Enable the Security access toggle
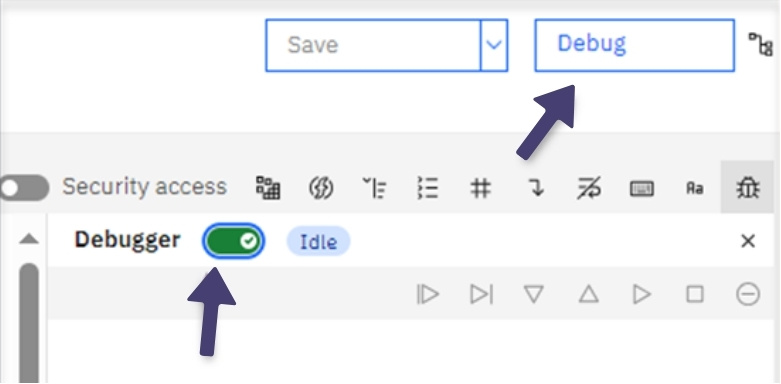This screenshot has width=781, height=384. click(x=23, y=188)
